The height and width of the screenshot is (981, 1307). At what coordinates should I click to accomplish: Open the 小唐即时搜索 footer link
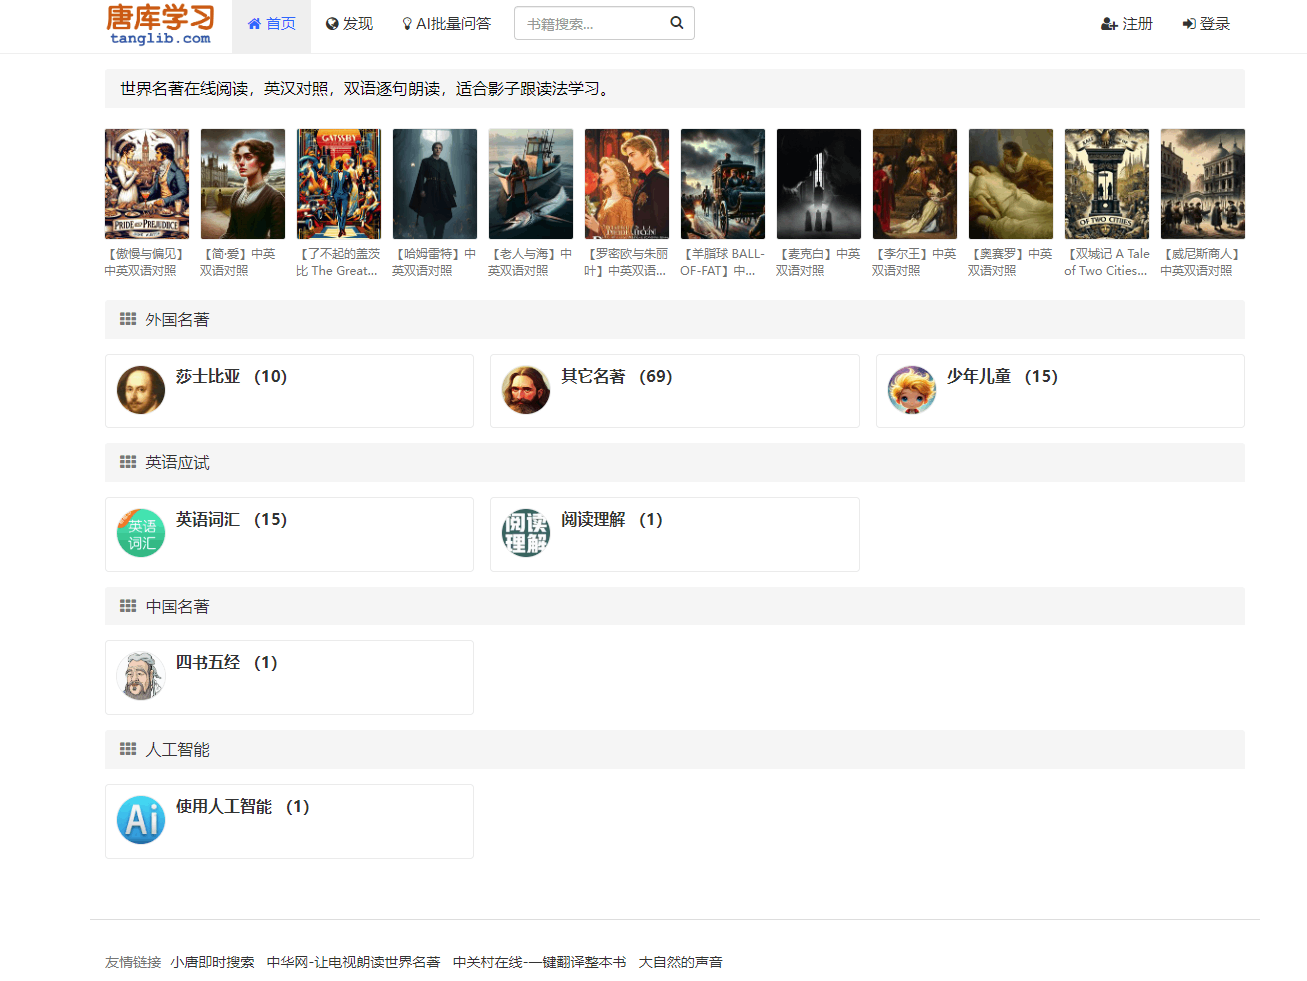pyautogui.click(x=212, y=962)
